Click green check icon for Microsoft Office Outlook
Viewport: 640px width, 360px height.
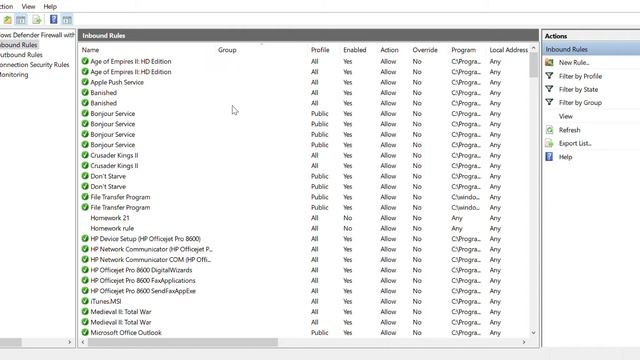85,333
